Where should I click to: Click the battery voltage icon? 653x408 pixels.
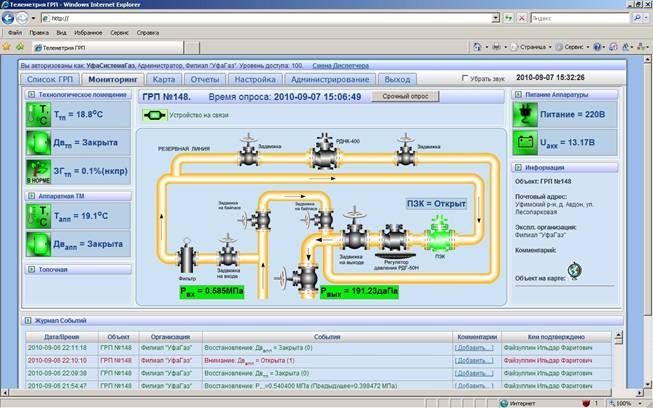525,142
